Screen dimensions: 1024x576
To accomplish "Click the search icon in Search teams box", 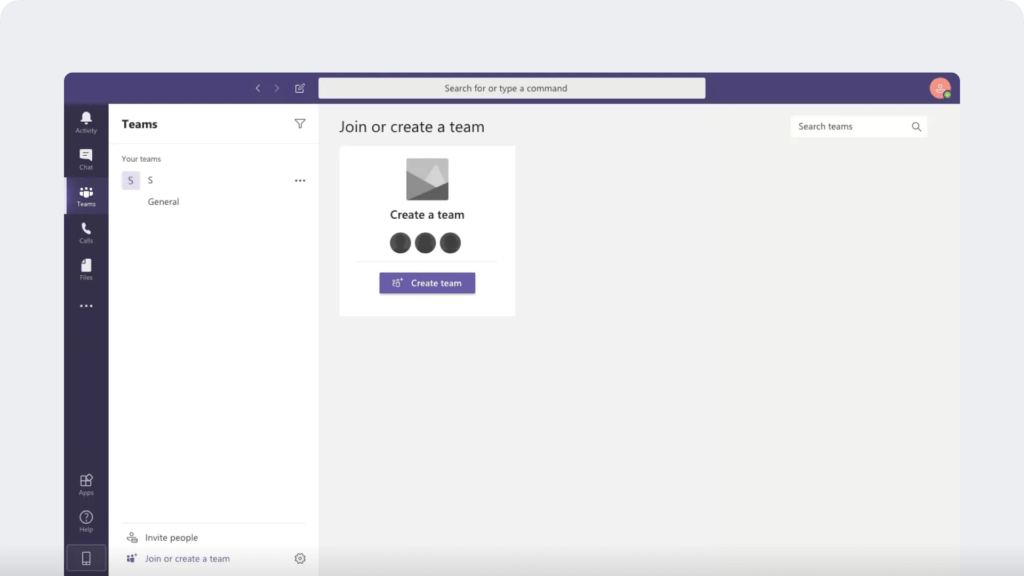I will [x=916, y=127].
